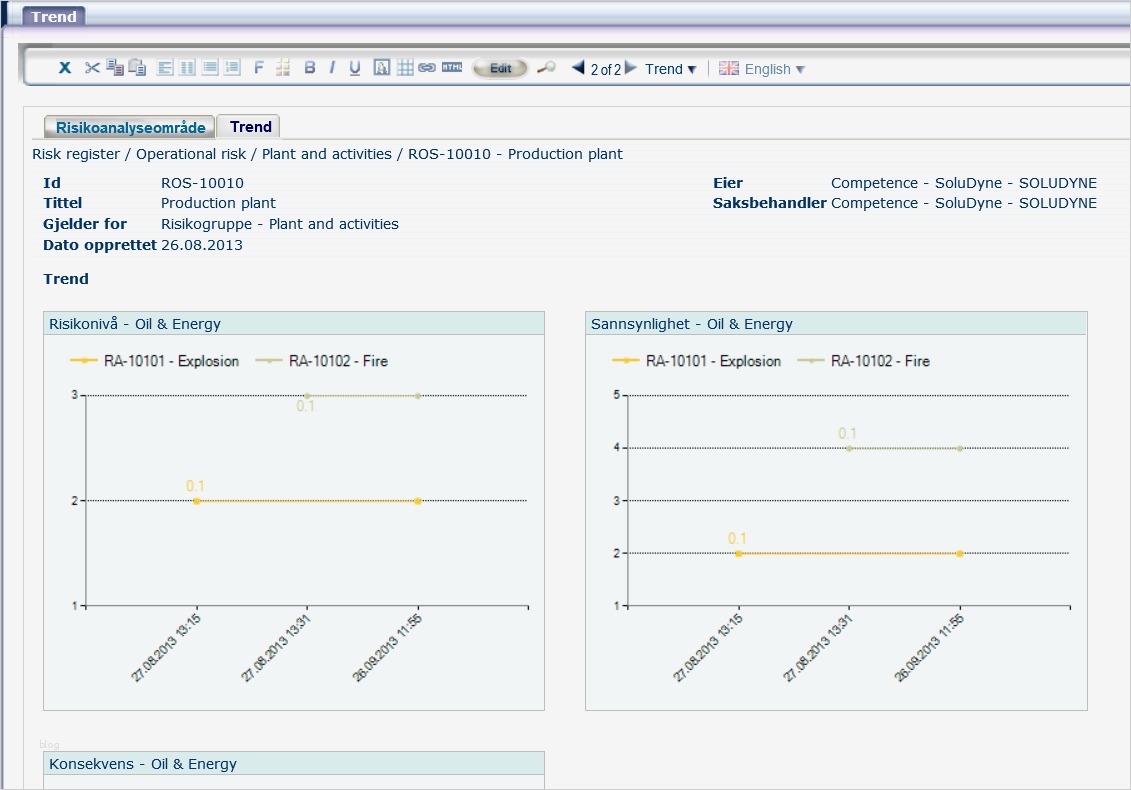Click the magnifier search icon
The image size is (1131, 790).
tap(546, 68)
